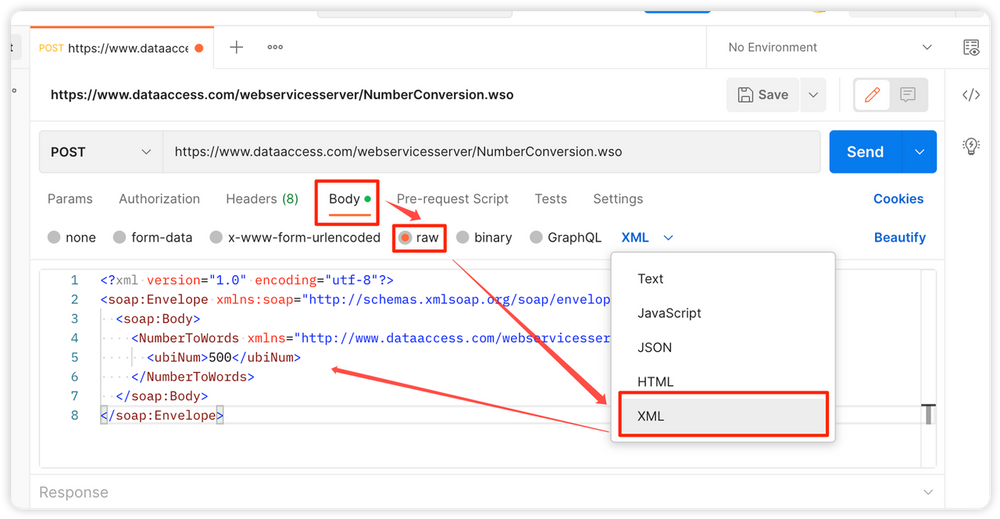Switch to the Headers (8) tab
The image size is (1000, 519).
(262, 199)
